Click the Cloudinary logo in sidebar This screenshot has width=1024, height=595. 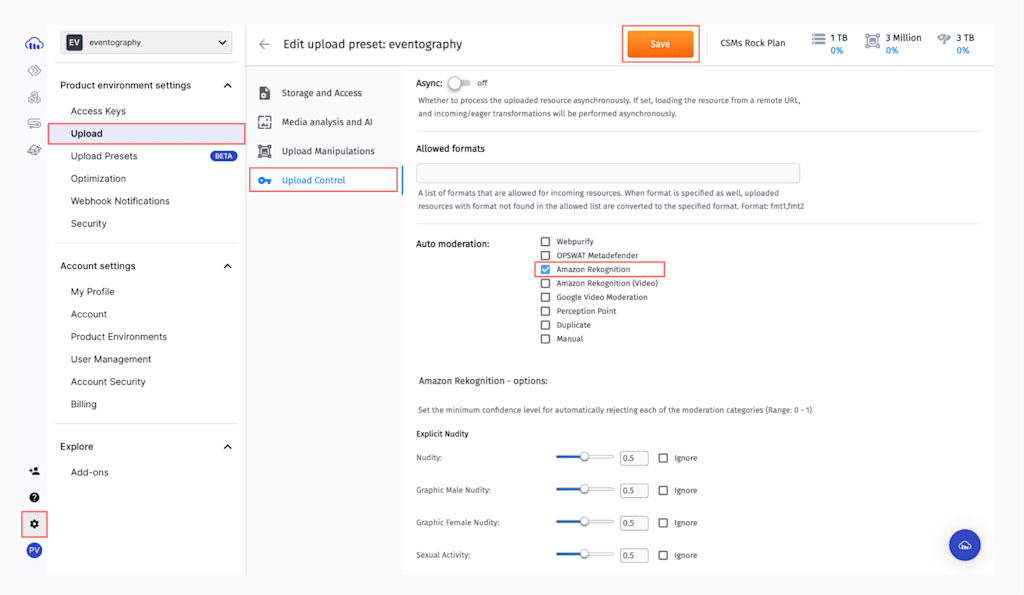[x=34, y=43]
